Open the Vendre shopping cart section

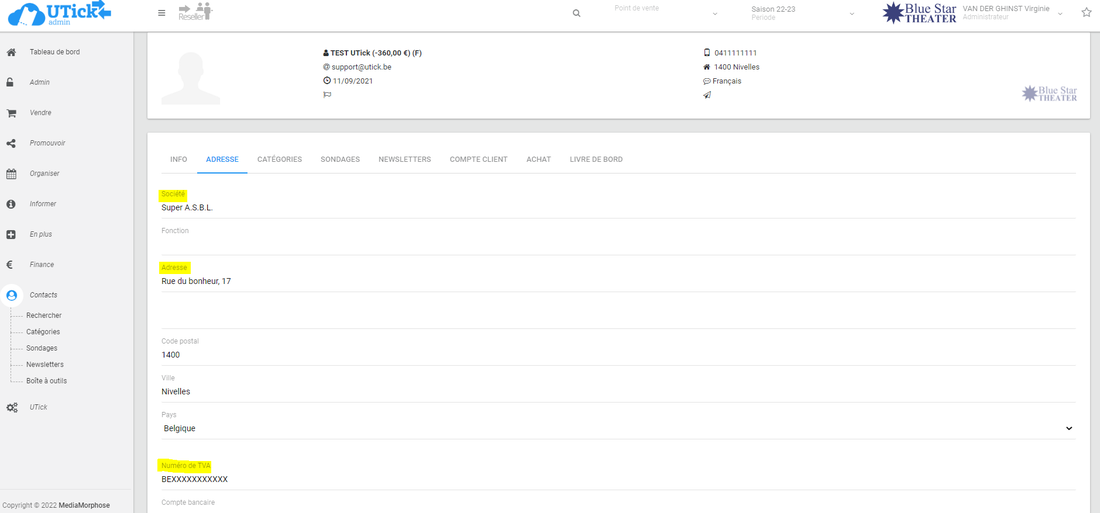[40, 113]
